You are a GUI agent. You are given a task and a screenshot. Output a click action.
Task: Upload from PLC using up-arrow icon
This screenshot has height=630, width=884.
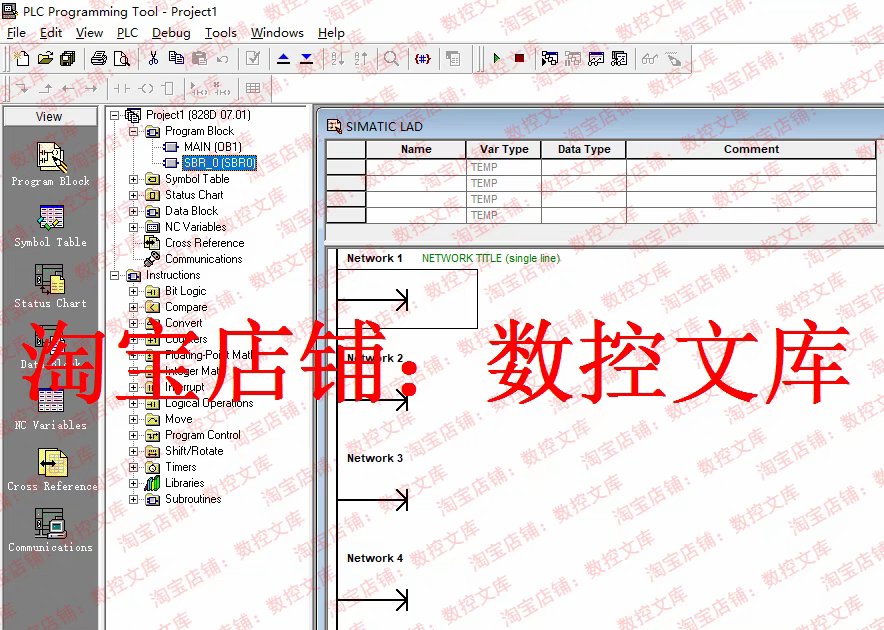pos(284,58)
